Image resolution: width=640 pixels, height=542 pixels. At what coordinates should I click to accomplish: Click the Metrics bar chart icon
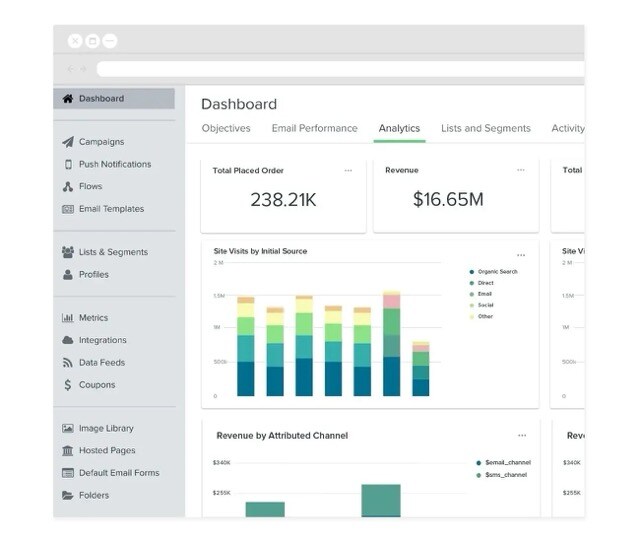pos(68,318)
